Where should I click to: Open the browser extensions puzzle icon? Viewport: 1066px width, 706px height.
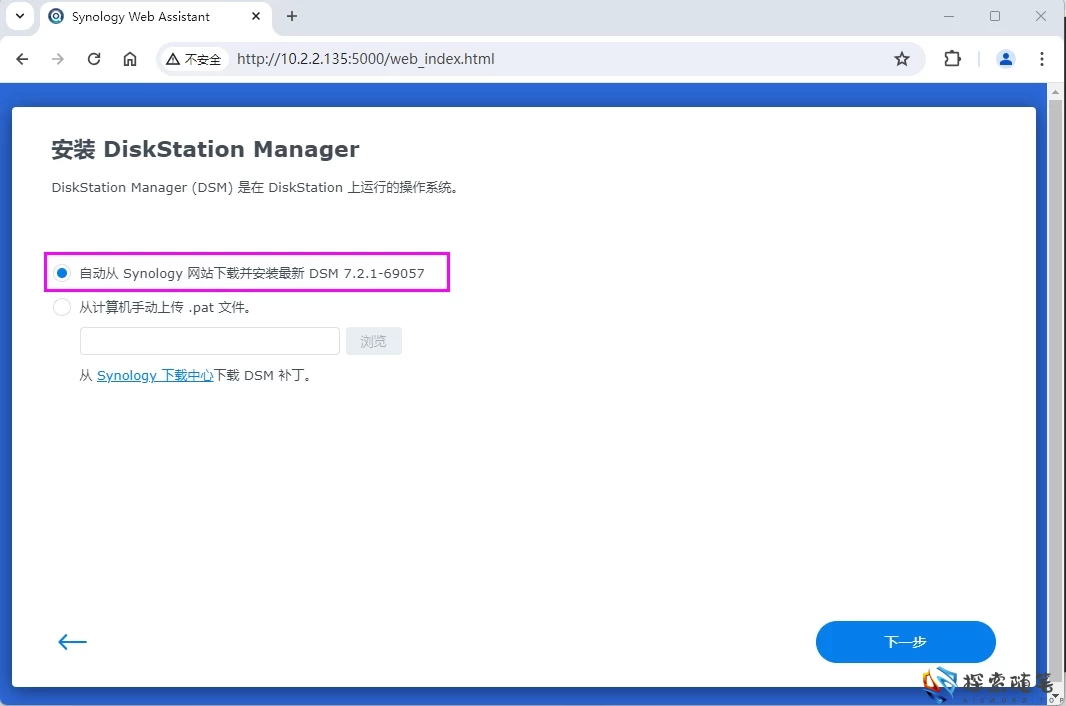pyautogui.click(x=952, y=59)
